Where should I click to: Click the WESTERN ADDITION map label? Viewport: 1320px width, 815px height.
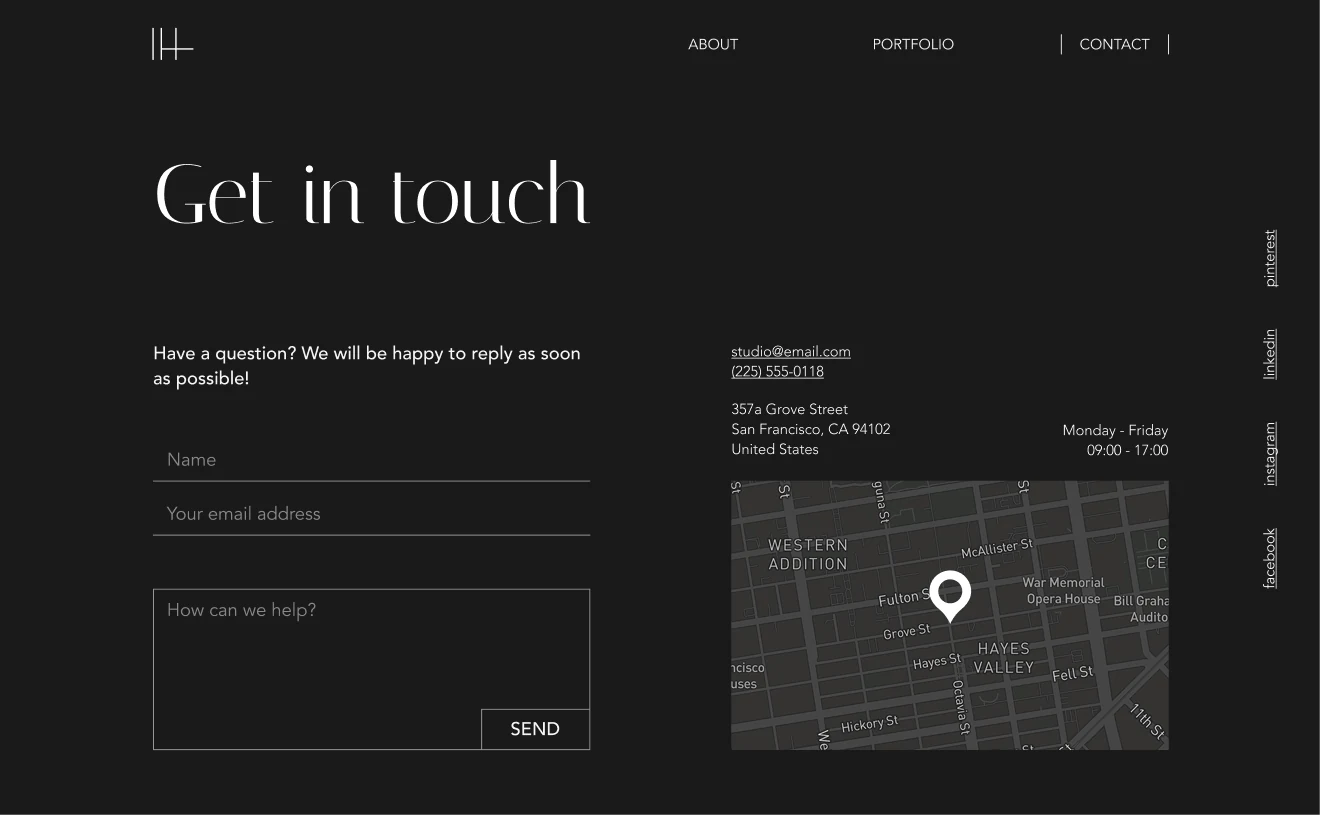point(808,554)
